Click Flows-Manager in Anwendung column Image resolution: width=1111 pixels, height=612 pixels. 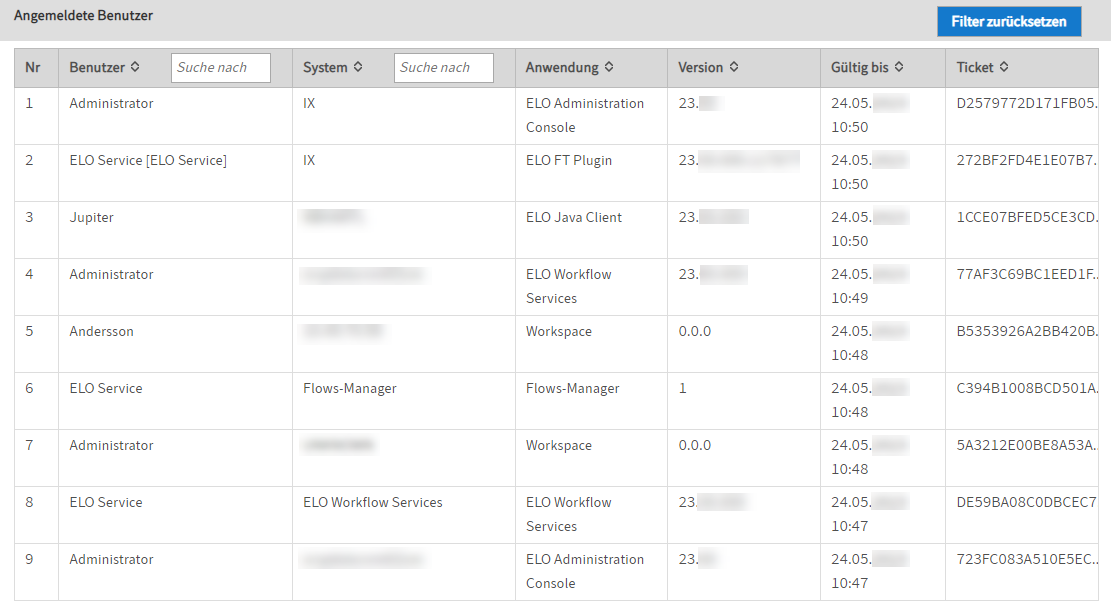click(573, 388)
